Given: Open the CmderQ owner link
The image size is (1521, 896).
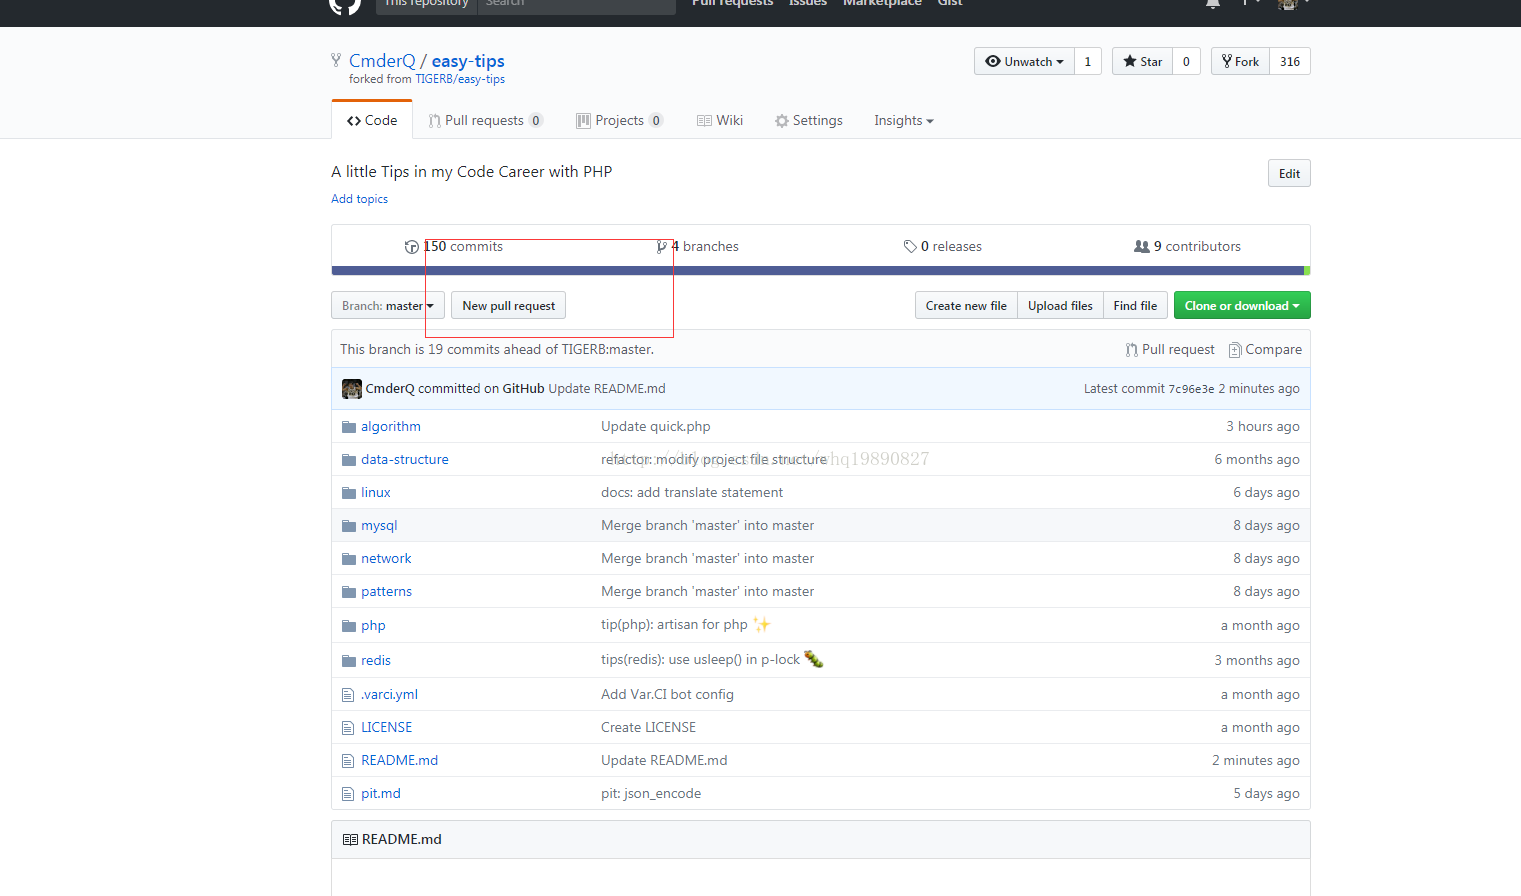Looking at the screenshot, I should point(382,61).
